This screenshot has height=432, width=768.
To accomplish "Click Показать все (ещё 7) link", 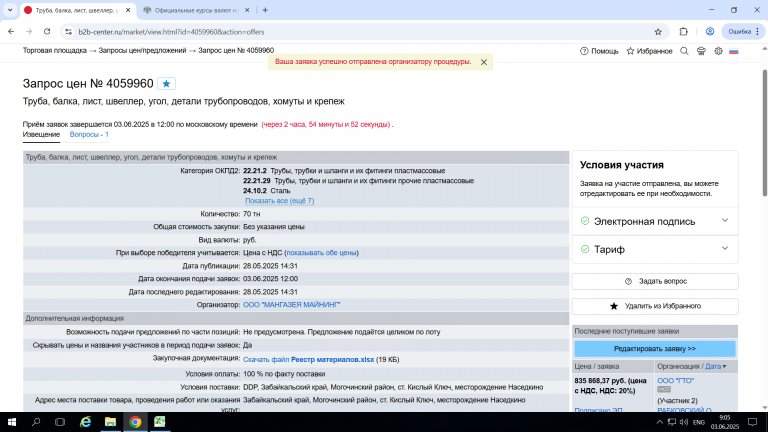I will [x=280, y=201].
